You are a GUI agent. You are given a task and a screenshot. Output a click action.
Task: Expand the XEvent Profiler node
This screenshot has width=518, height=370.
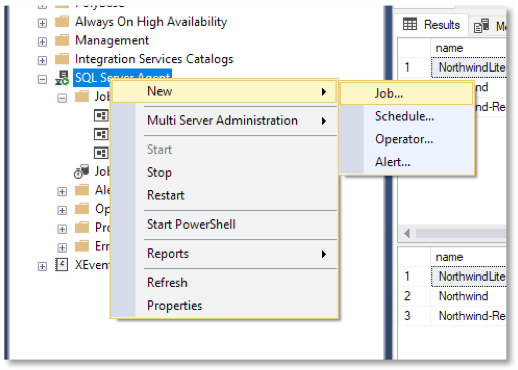pos(42,267)
